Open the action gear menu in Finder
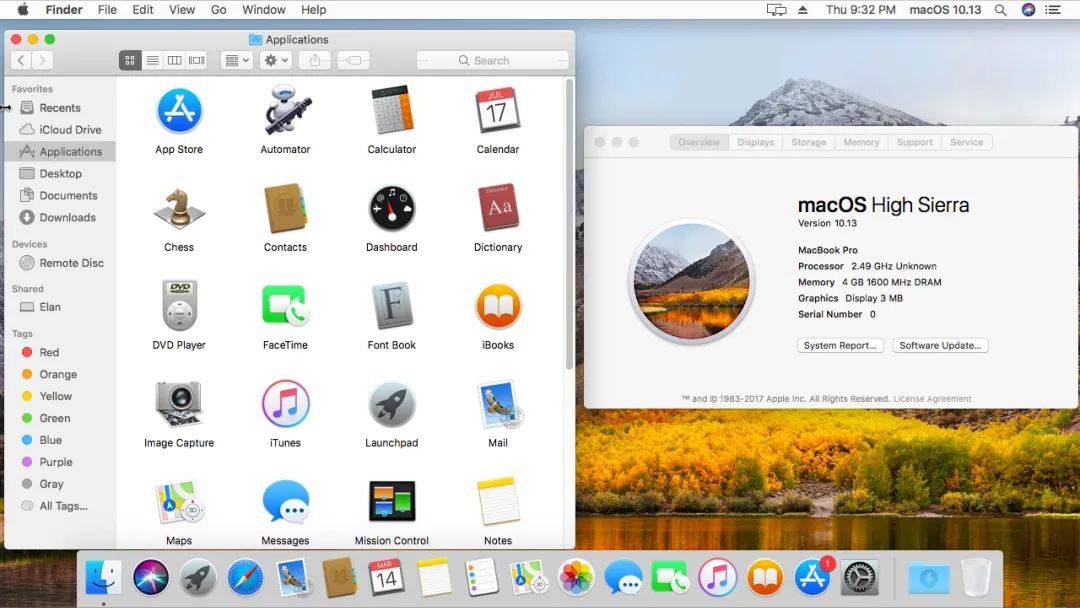Screen dimensions: 1080x608 coord(274,60)
